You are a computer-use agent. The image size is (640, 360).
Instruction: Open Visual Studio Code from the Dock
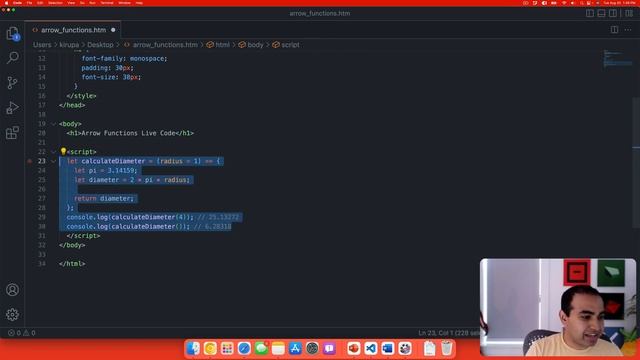click(371, 348)
